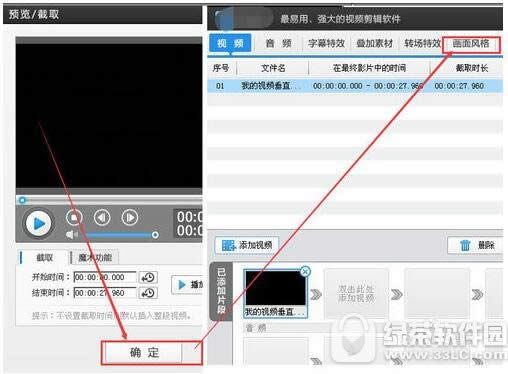Step to next frame icon
Image resolution: width=508 pixels, height=374 pixels.
coord(129,218)
